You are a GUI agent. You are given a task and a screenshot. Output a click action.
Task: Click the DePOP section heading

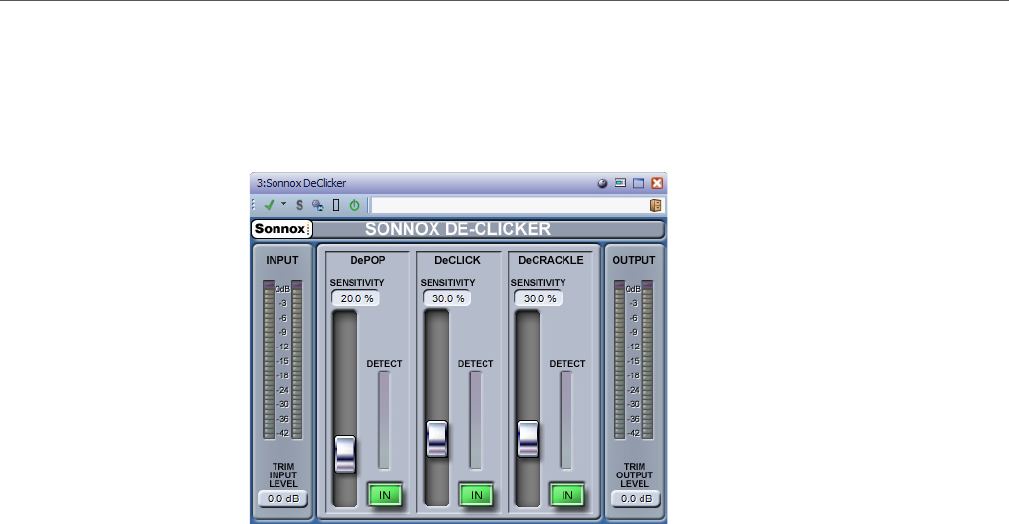click(367, 260)
